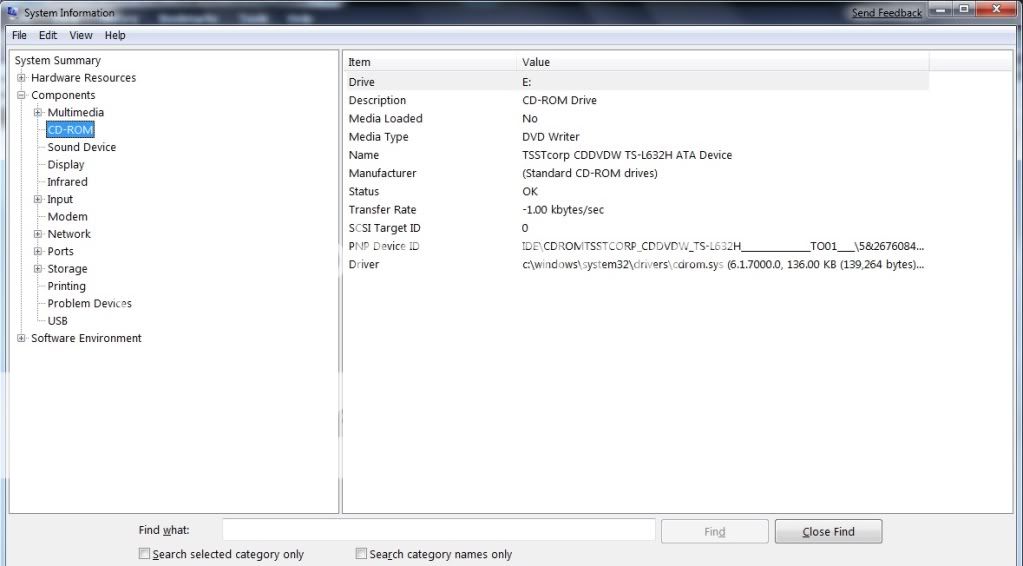The height and width of the screenshot is (566, 1023).
Task: Expand the Multimedia category
Action: tap(38, 113)
